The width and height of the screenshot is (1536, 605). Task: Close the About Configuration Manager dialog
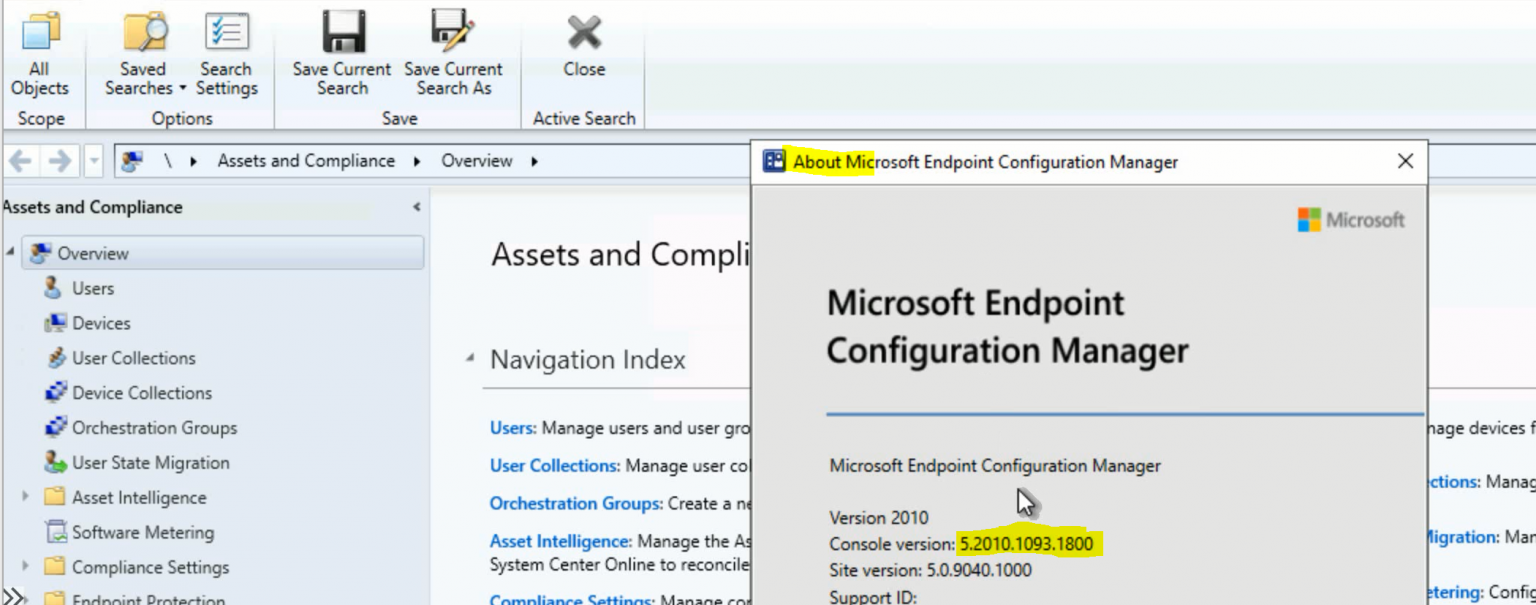[1405, 161]
